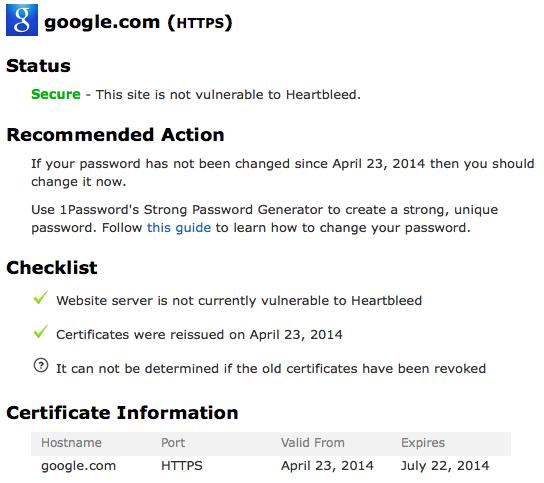Screen dimensions: 544x483
Task: Select the google.com hostname cell
Action: (78, 466)
